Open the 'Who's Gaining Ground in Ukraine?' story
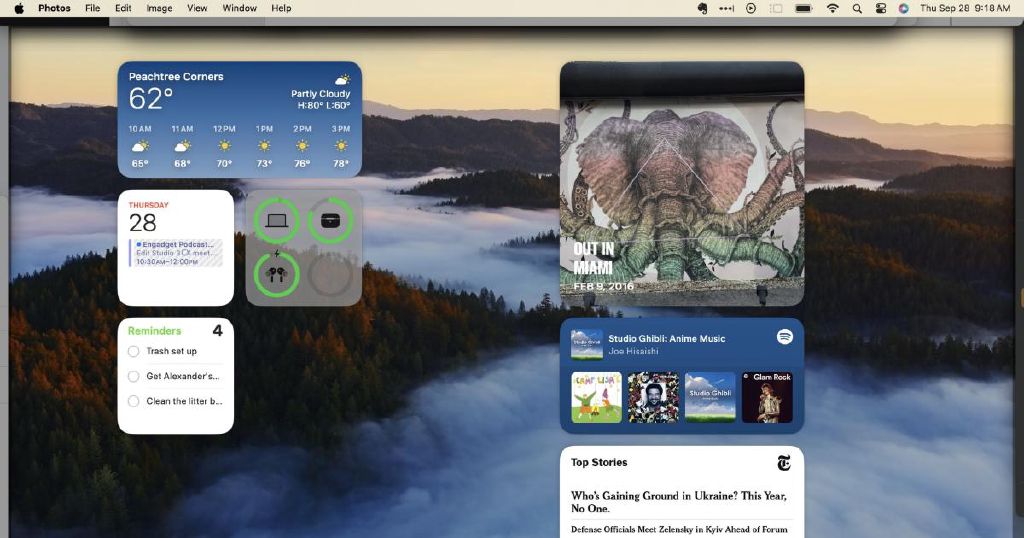 [679, 502]
